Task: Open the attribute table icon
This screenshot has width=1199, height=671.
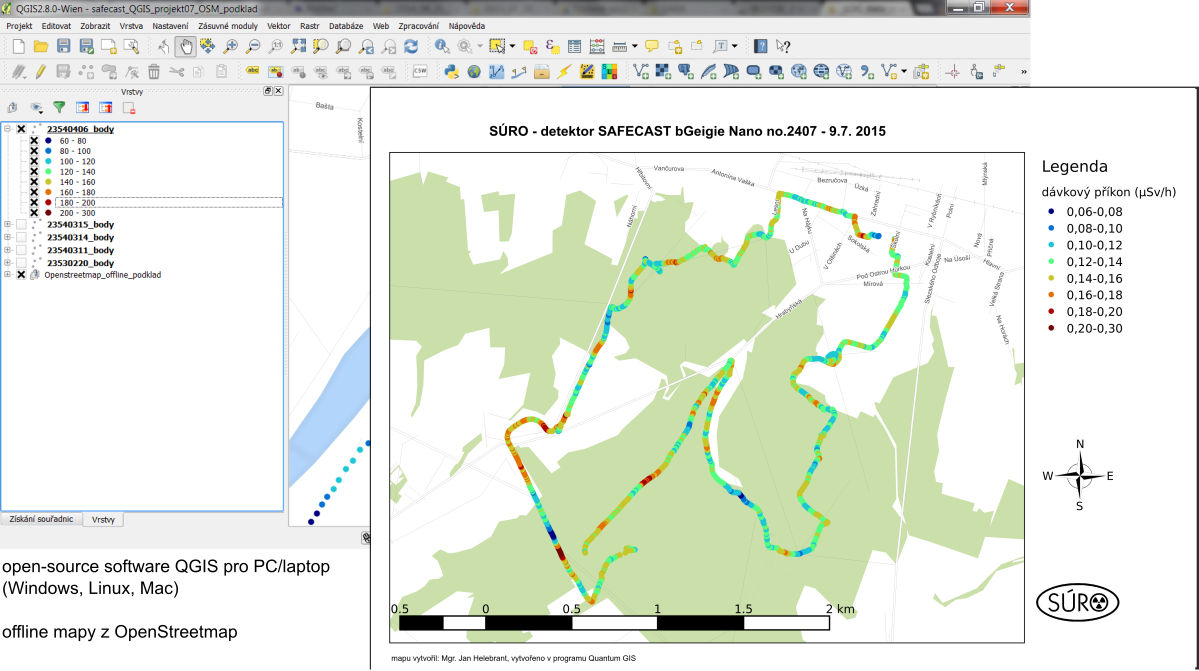Action: [574, 47]
